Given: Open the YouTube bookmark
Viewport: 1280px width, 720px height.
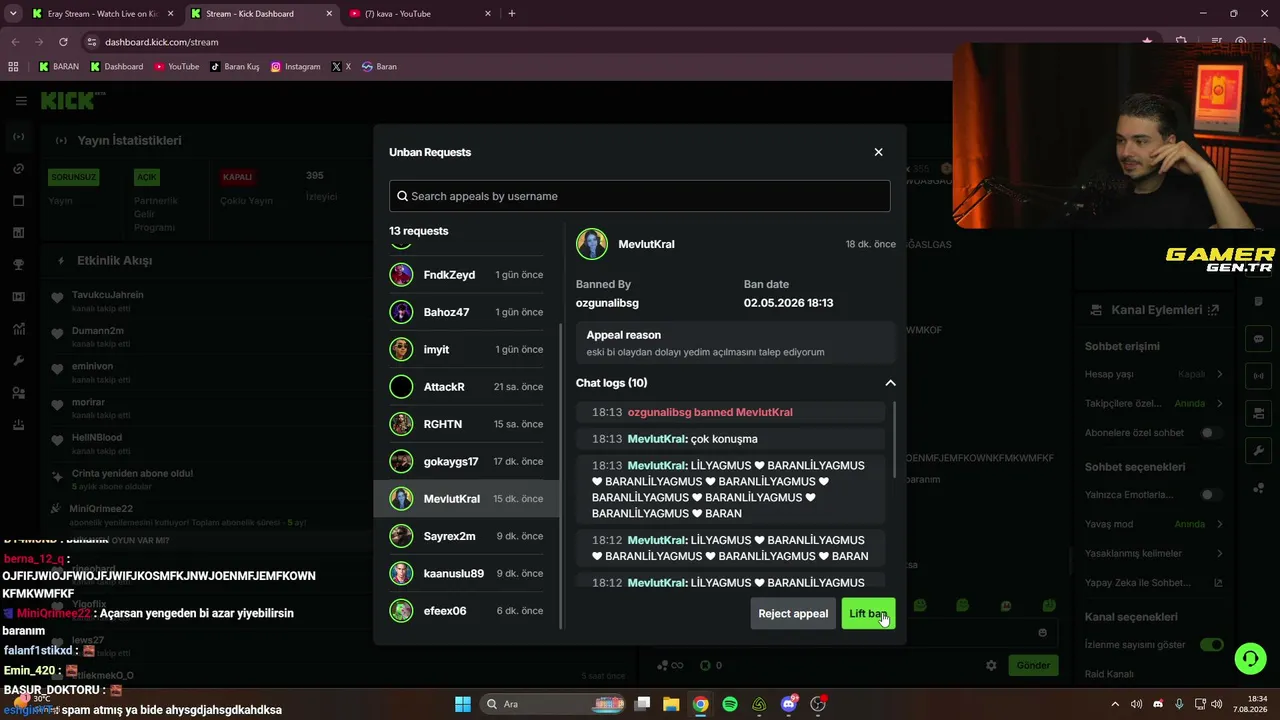Looking at the screenshot, I should 177,67.
